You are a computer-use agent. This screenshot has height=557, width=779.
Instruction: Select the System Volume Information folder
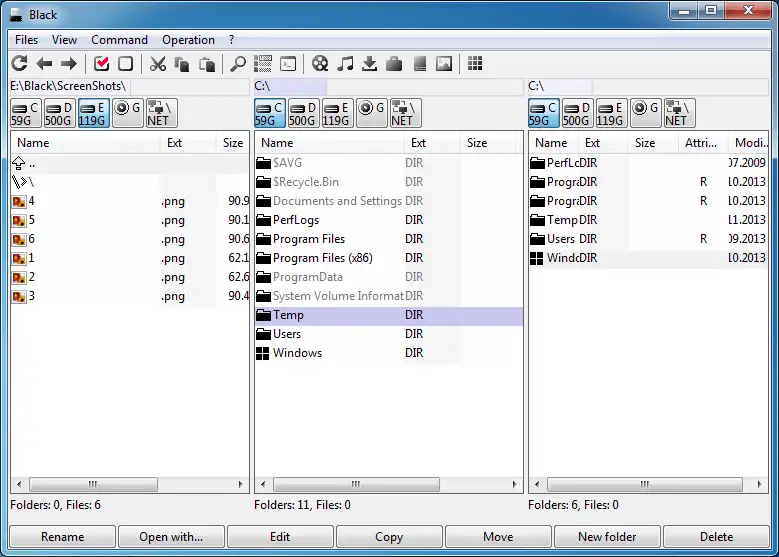tap(389, 296)
